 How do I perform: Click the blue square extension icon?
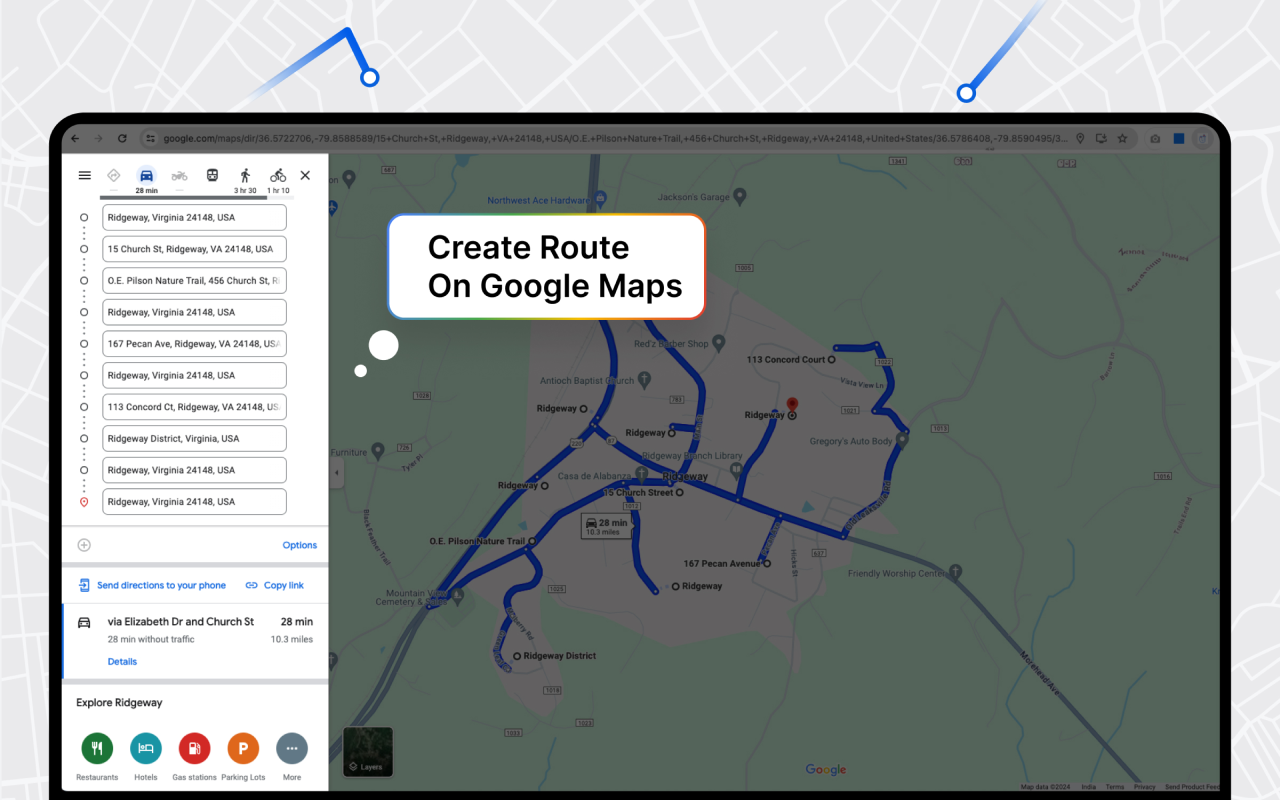pos(1179,138)
